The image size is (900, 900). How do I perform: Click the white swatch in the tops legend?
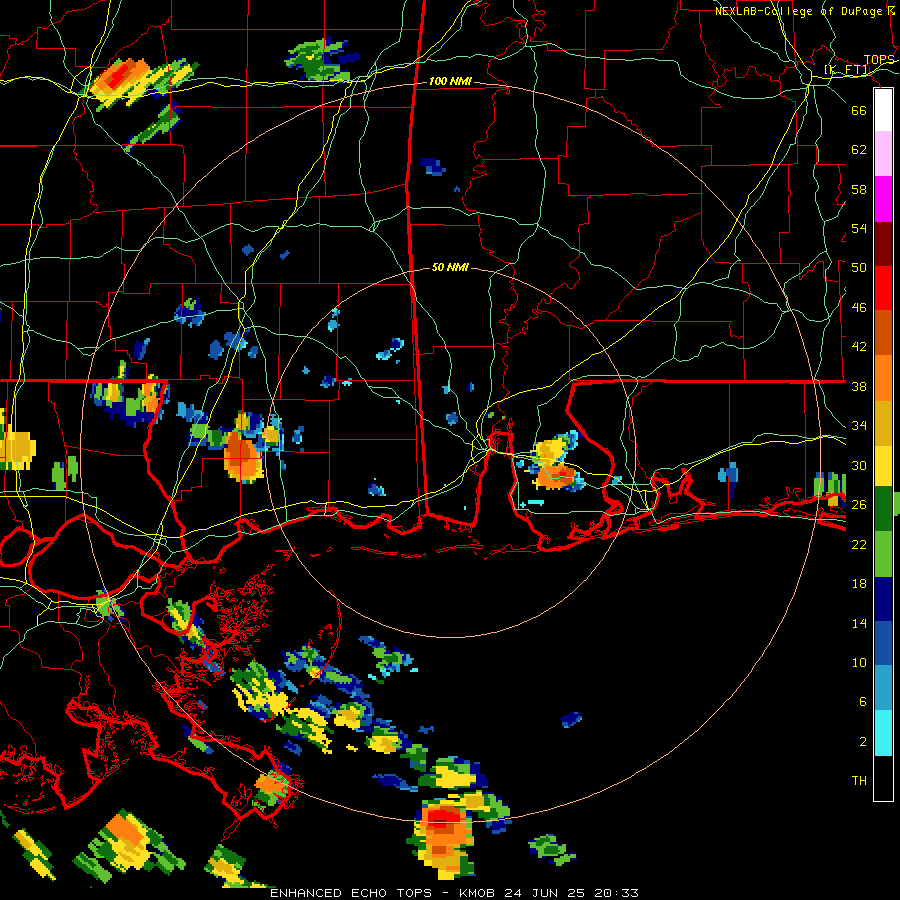click(x=883, y=110)
